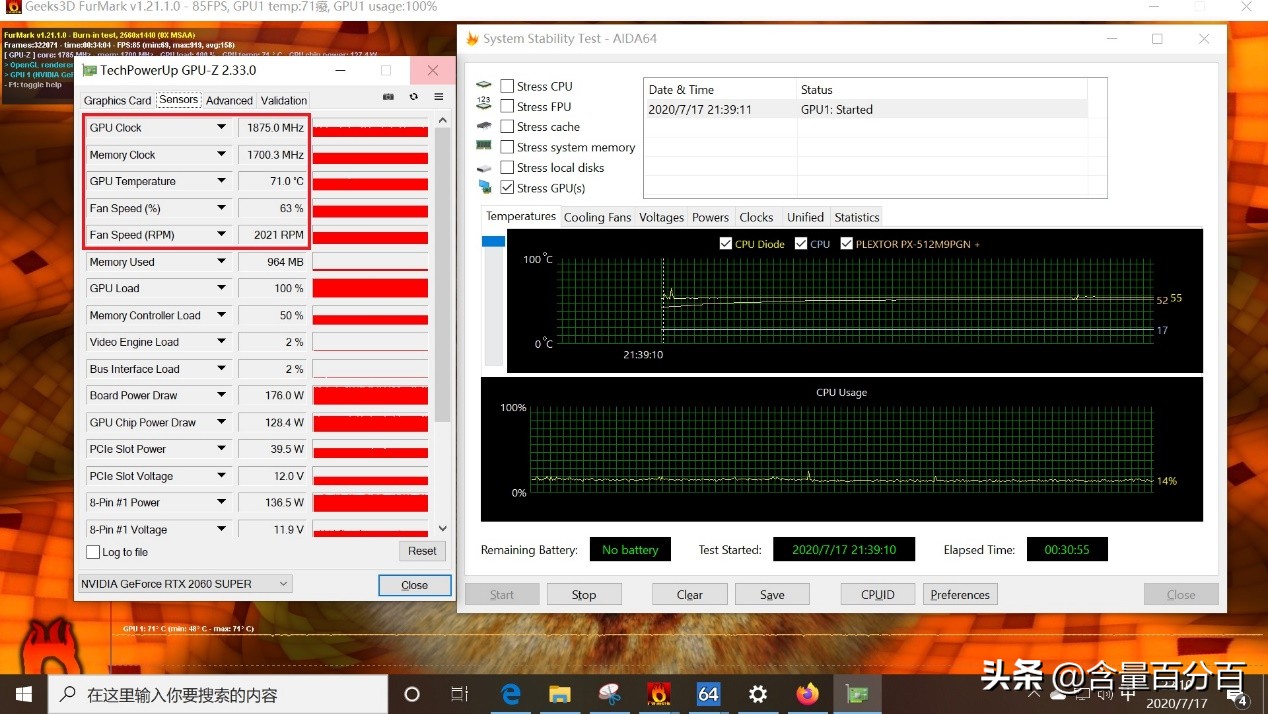Open the Fan Speed (RPM) dropdown
The width and height of the screenshot is (1268, 714).
(220, 234)
